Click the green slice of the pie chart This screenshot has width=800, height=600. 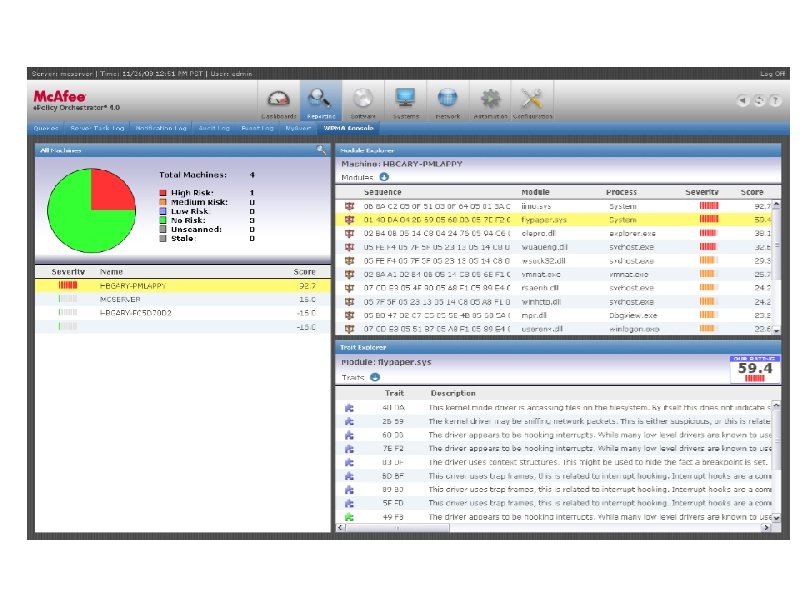(x=77, y=224)
